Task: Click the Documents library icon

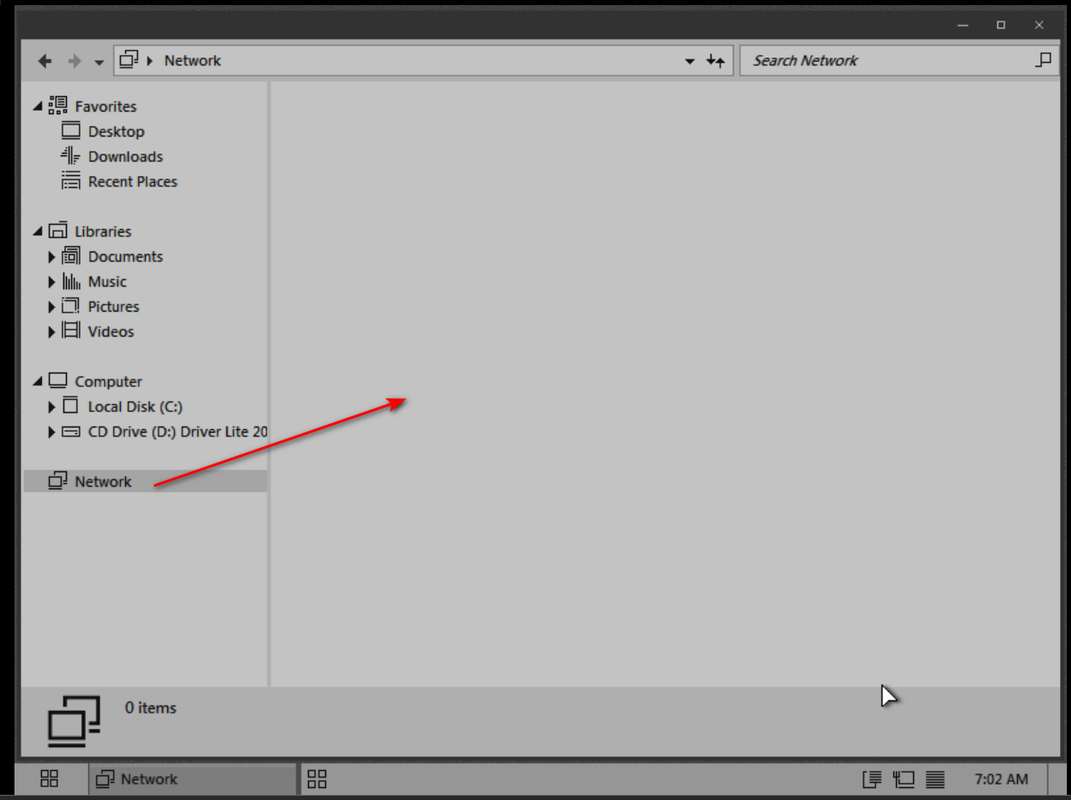Action: coord(70,256)
